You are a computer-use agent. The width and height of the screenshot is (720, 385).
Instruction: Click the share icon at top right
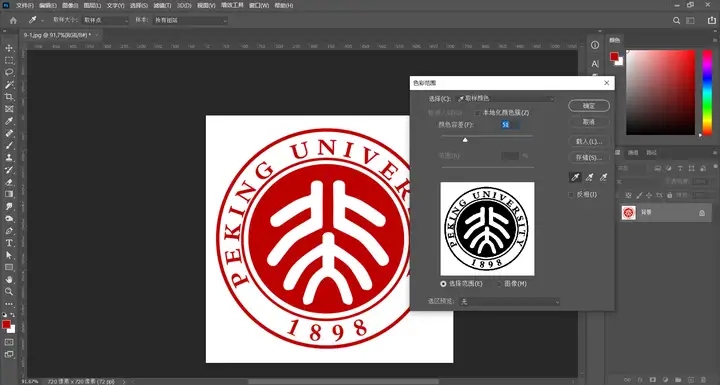coord(712,20)
